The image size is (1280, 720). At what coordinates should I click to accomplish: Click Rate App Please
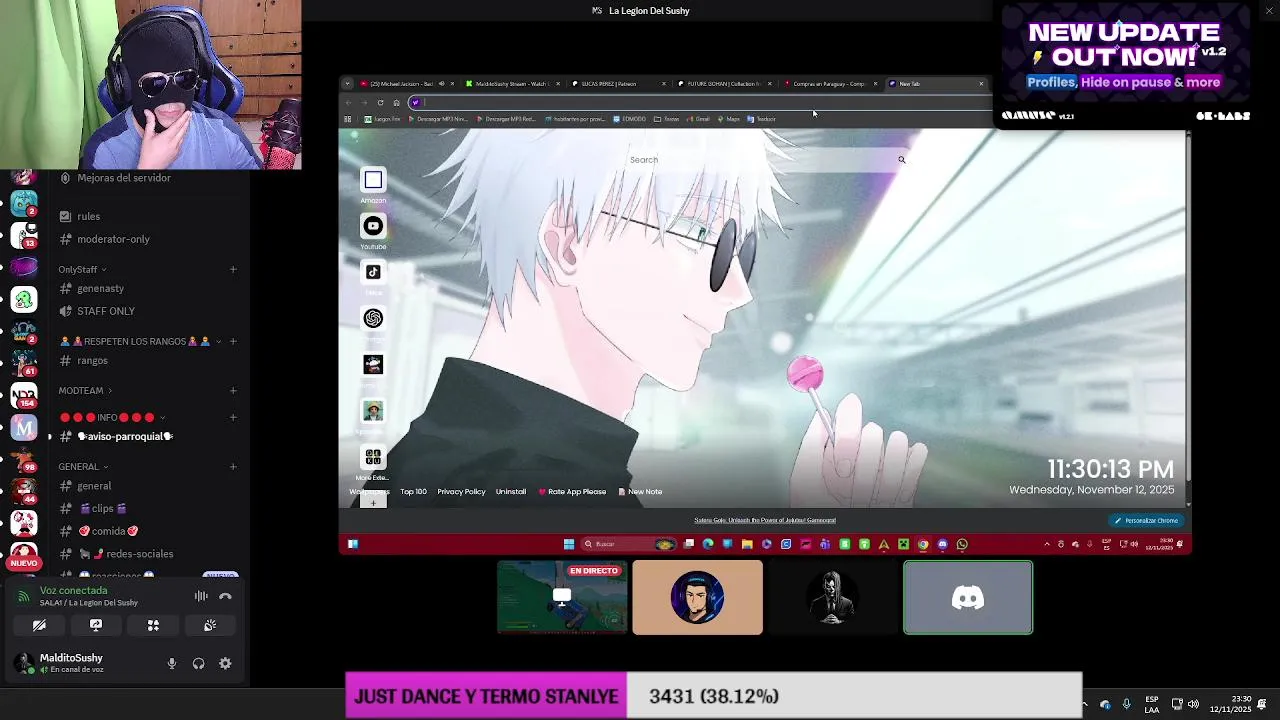(572, 492)
